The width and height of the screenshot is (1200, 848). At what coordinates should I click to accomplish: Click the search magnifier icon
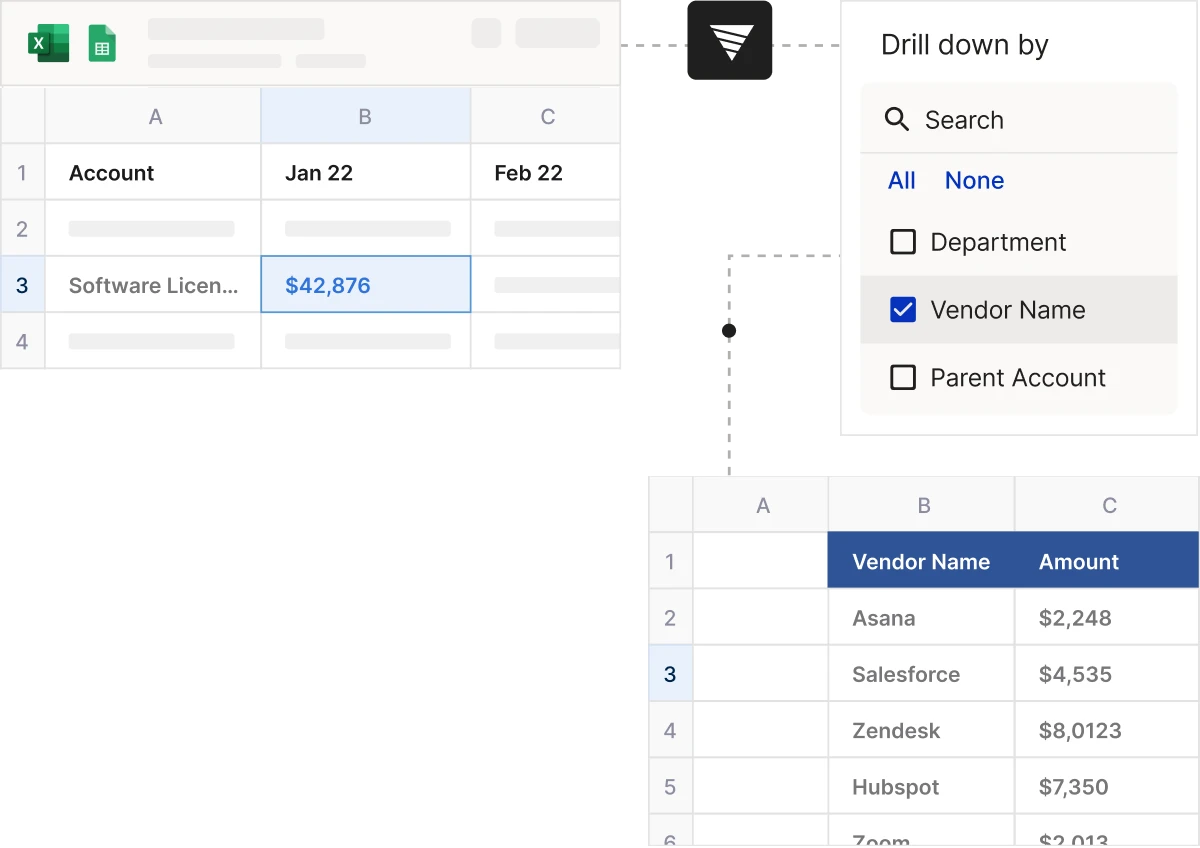click(897, 119)
